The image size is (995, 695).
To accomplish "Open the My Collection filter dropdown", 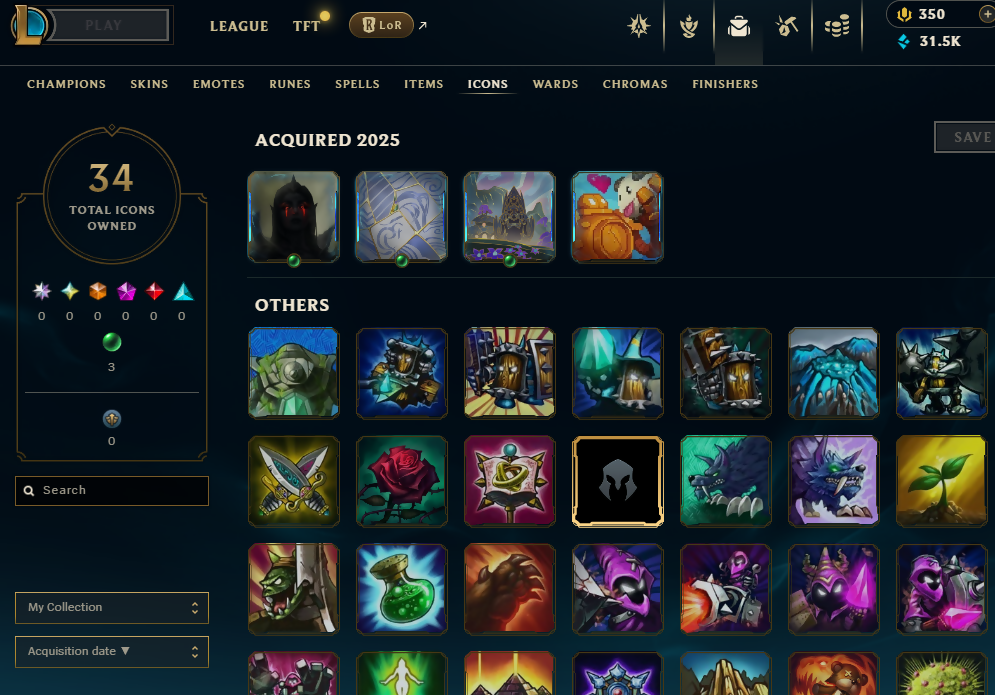I will pyautogui.click(x=112, y=607).
